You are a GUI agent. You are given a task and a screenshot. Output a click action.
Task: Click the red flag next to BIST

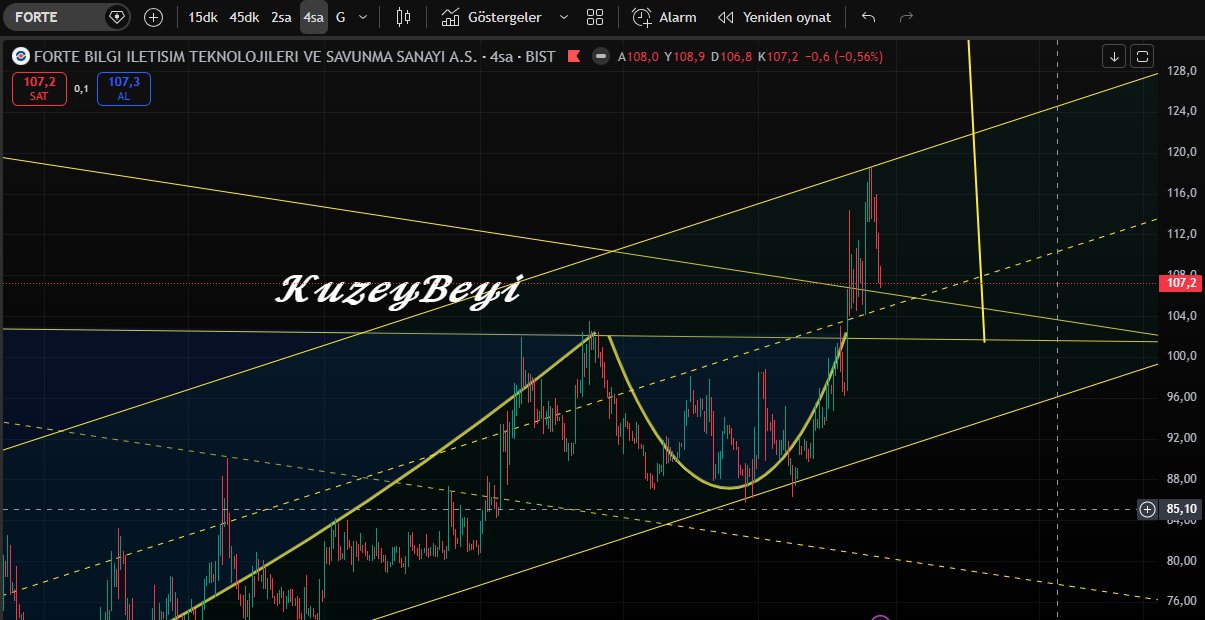pos(573,57)
